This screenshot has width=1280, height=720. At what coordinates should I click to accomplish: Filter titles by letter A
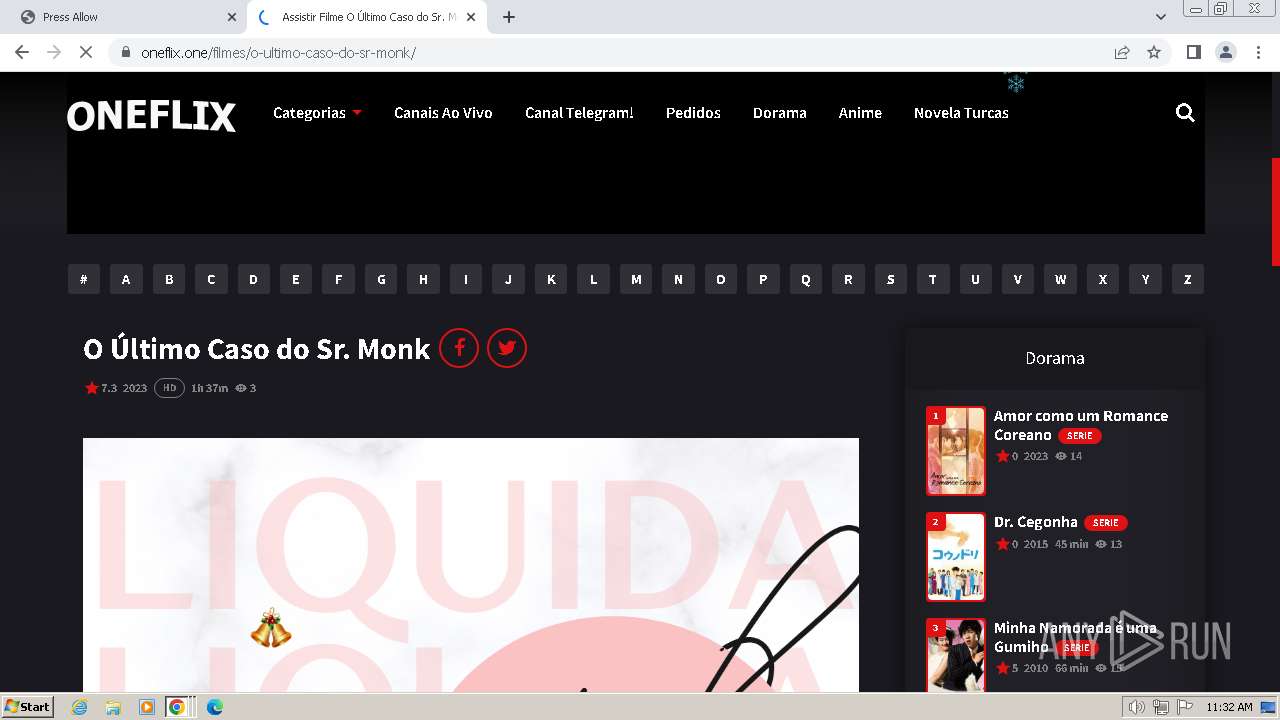(126, 279)
